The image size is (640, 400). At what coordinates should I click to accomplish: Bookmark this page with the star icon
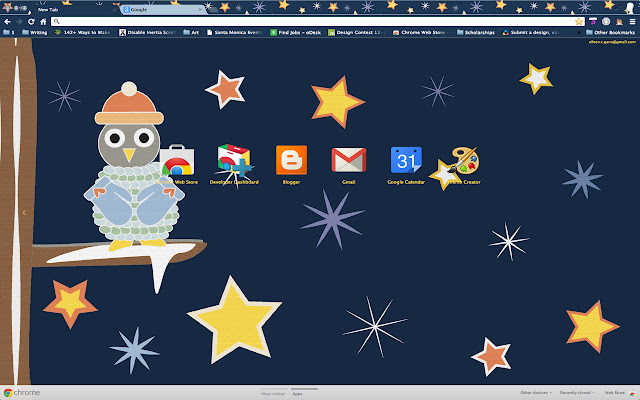579,22
